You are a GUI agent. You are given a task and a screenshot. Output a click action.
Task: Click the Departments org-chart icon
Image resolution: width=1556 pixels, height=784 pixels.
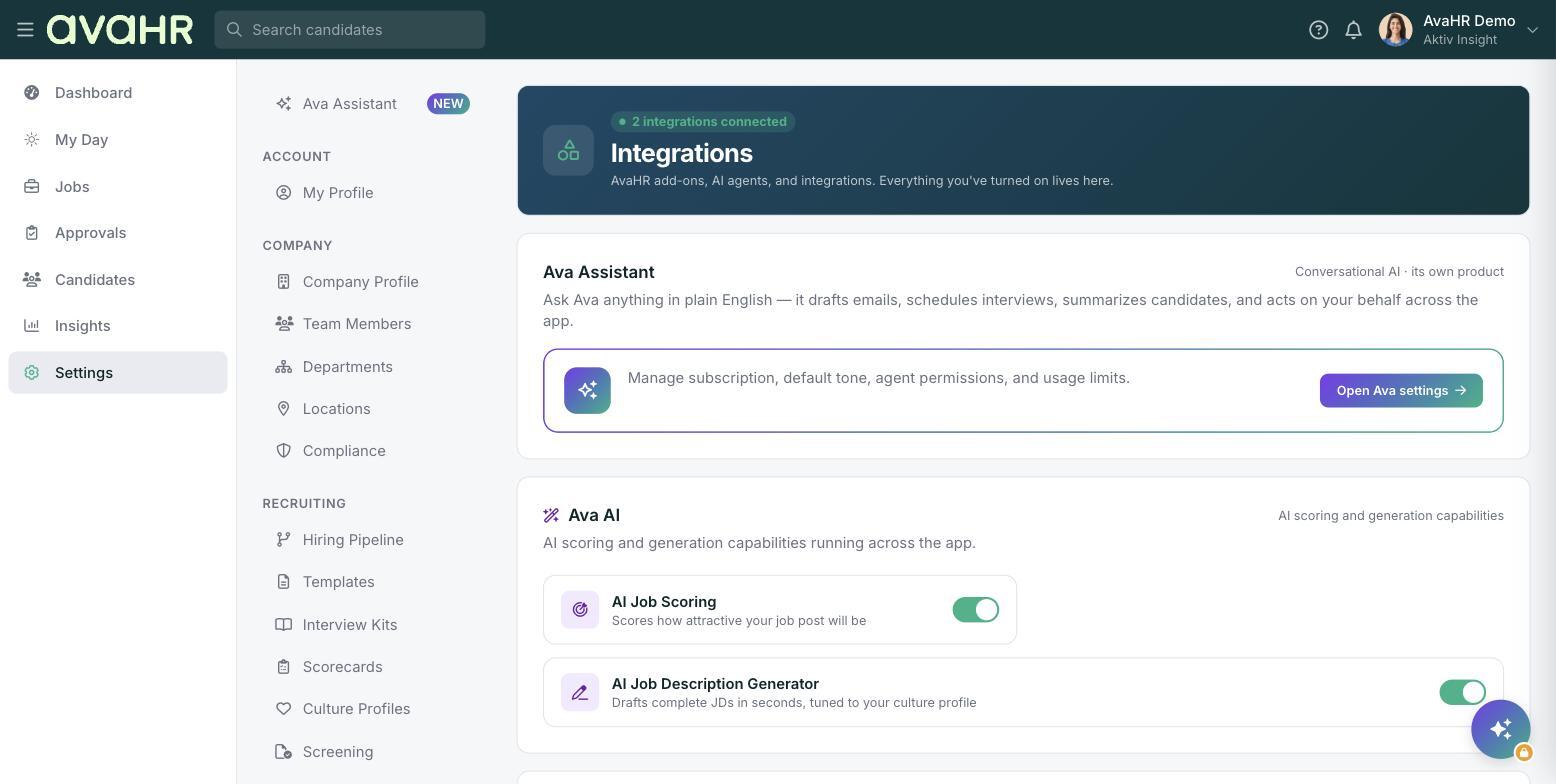(x=284, y=367)
